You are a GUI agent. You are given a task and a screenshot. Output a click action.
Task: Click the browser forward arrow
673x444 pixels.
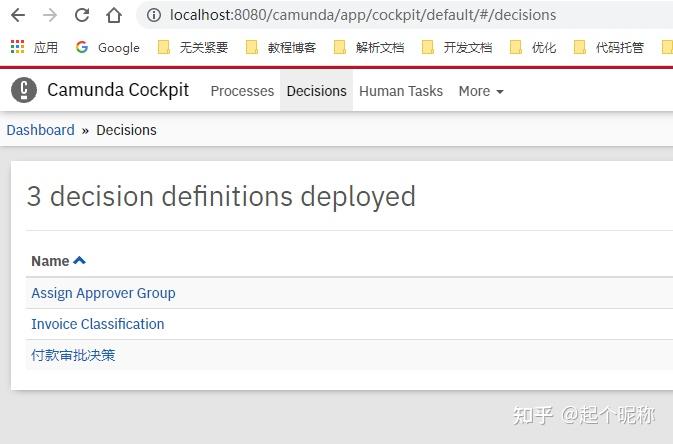[x=50, y=15]
